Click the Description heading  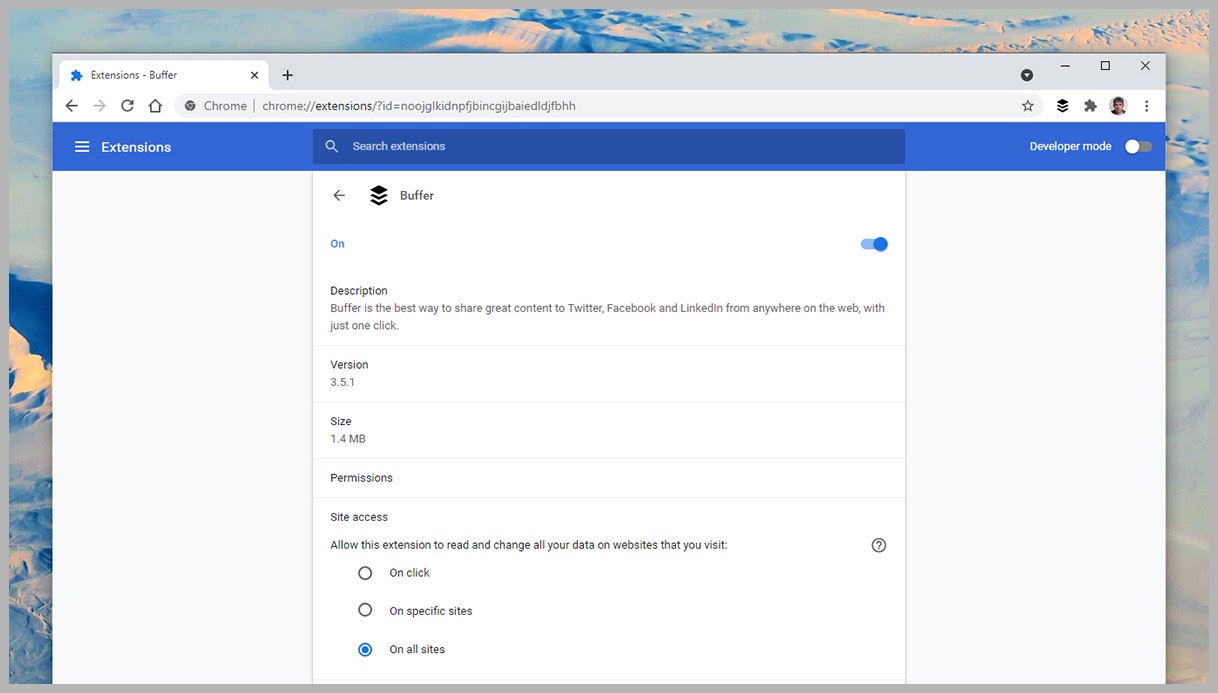coord(359,291)
